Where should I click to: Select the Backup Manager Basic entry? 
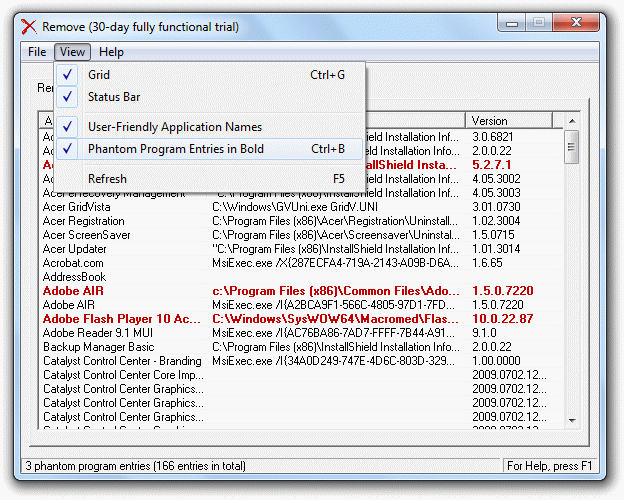99,347
